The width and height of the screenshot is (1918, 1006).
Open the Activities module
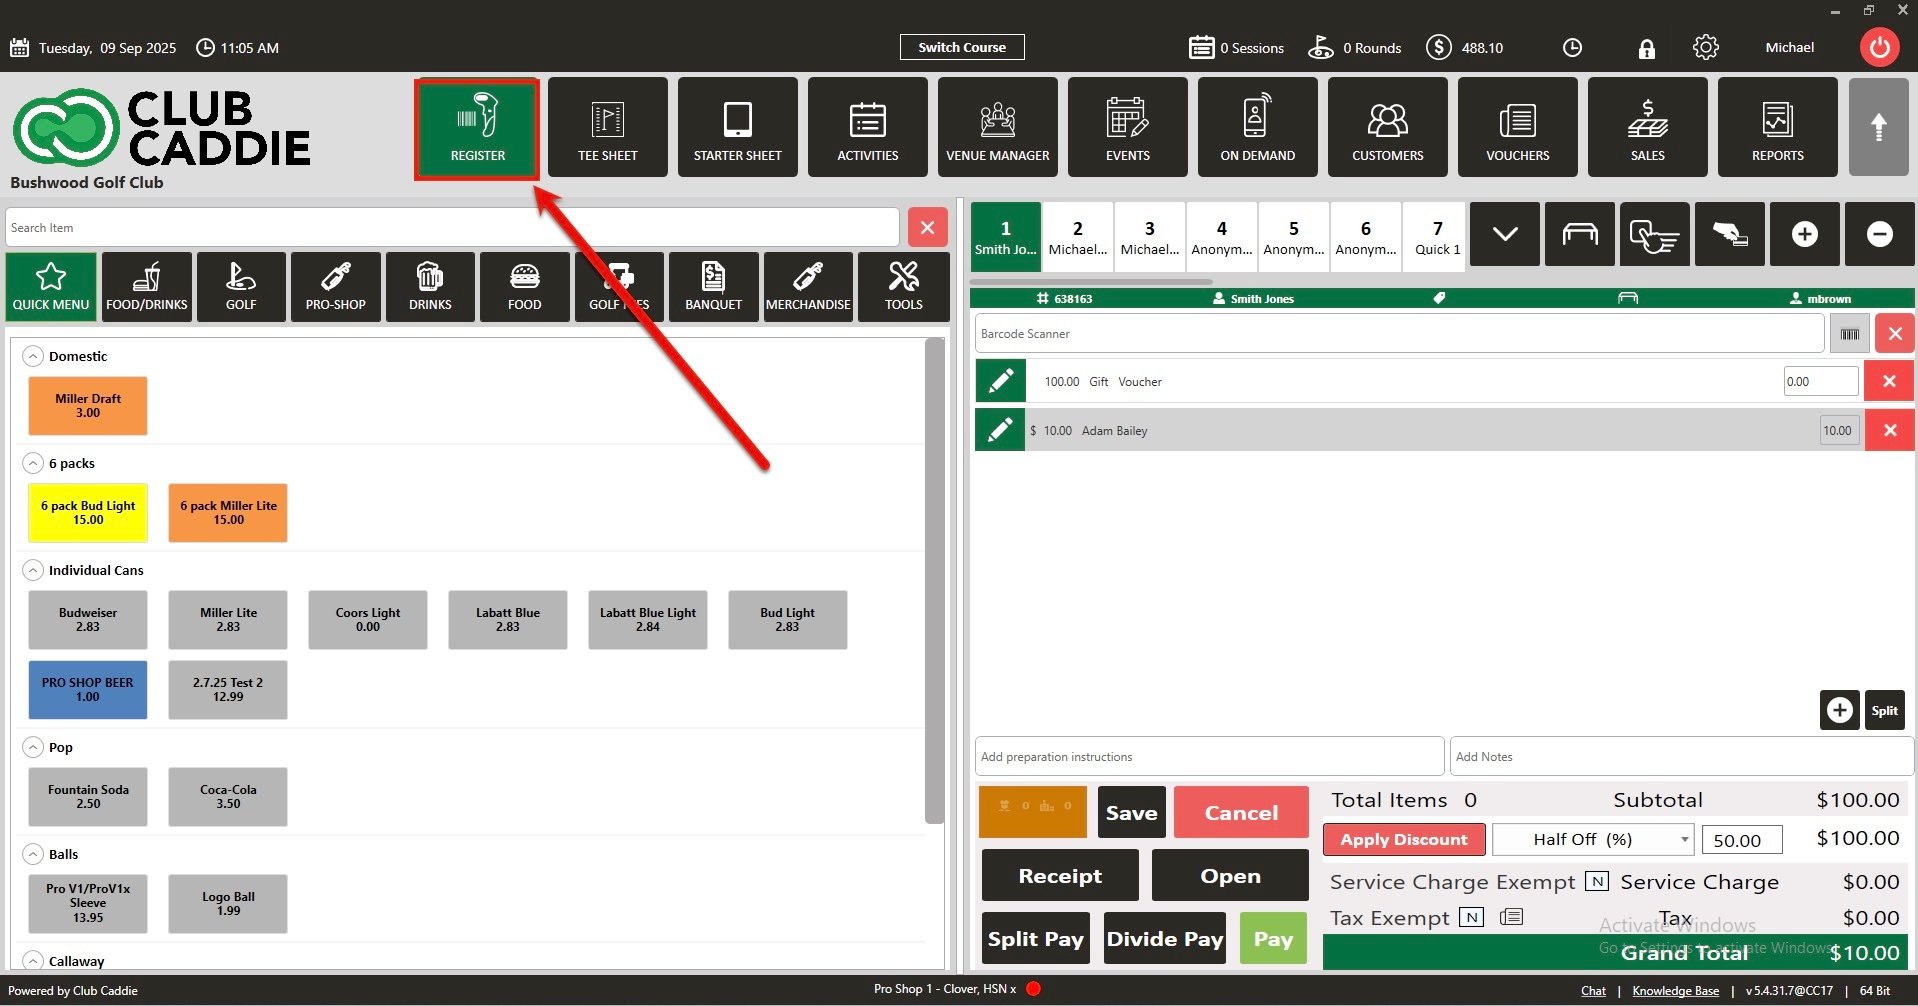coord(867,127)
